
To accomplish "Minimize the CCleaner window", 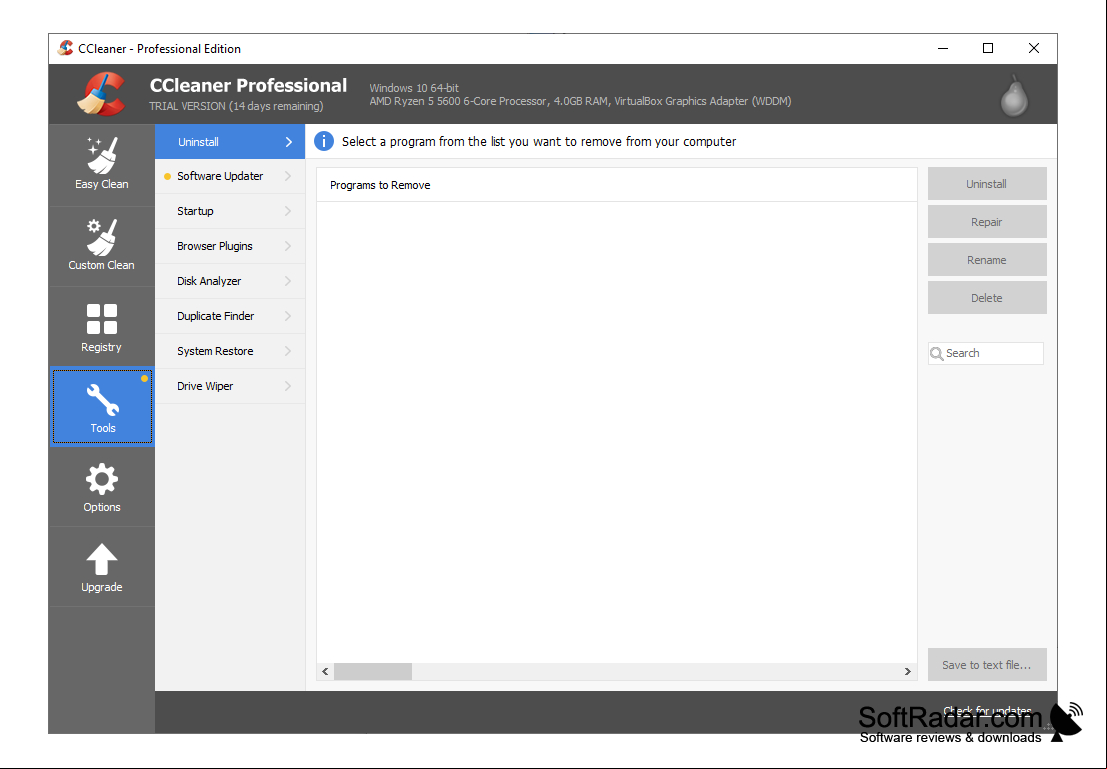I will (943, 48).
